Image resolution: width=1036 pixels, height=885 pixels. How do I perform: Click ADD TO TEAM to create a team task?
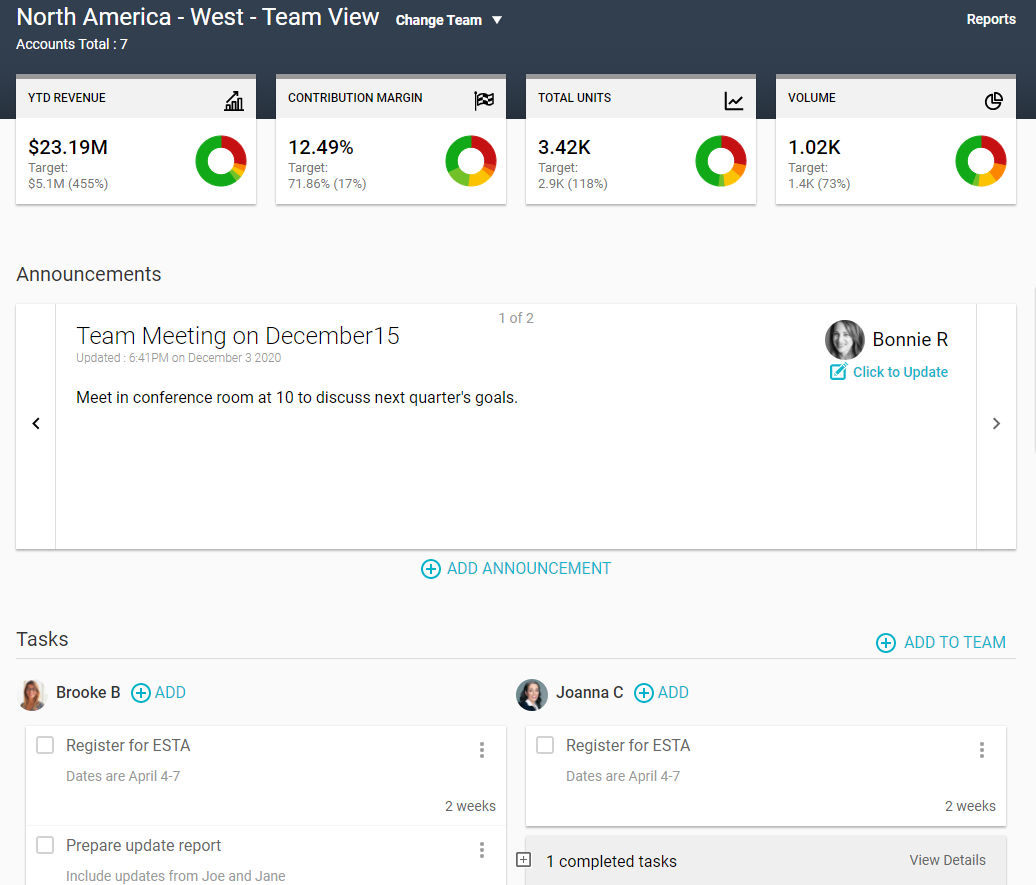click(940, 643)
